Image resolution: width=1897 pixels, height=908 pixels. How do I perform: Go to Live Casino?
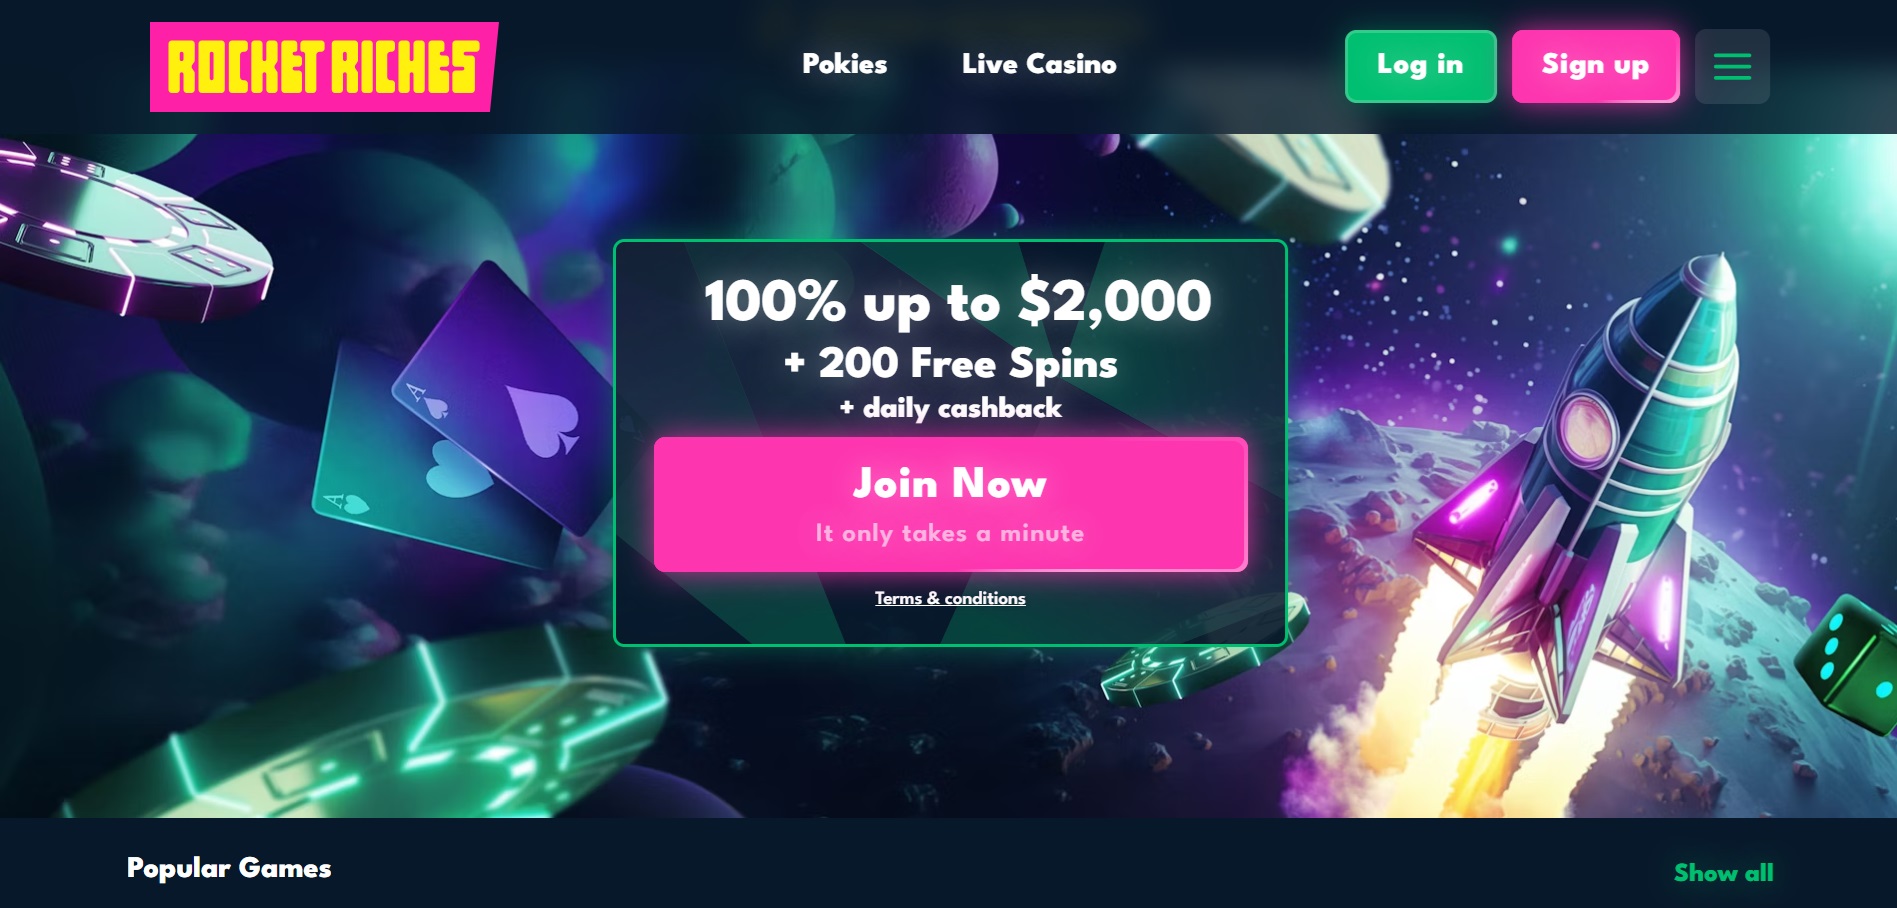(1039, 64)
